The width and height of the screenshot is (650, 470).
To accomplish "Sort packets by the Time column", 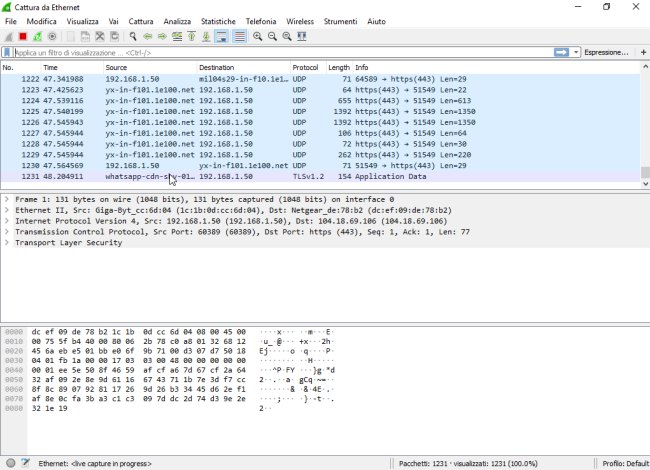I will pyautogui.click(x=72, y=67).
